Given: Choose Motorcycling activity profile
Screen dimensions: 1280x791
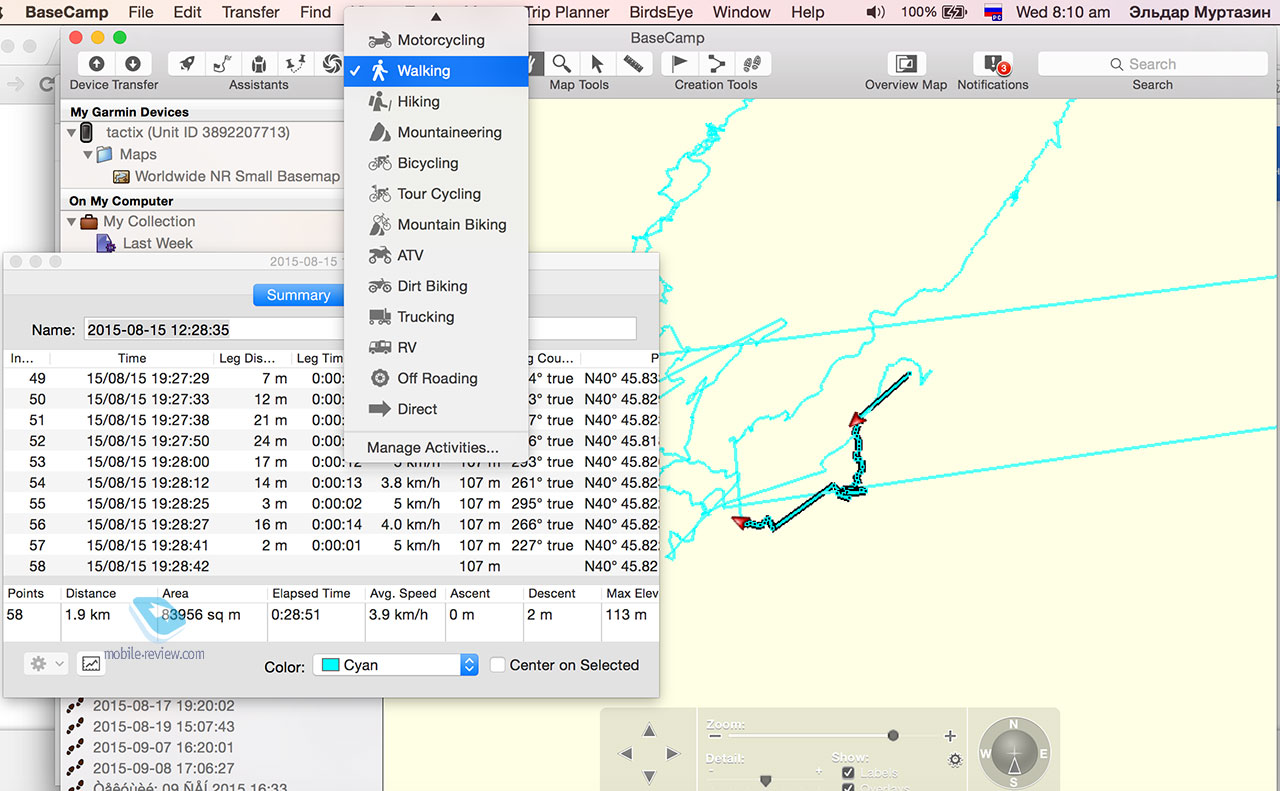Looking at the screenshot, I should click(x=435, y=40).
